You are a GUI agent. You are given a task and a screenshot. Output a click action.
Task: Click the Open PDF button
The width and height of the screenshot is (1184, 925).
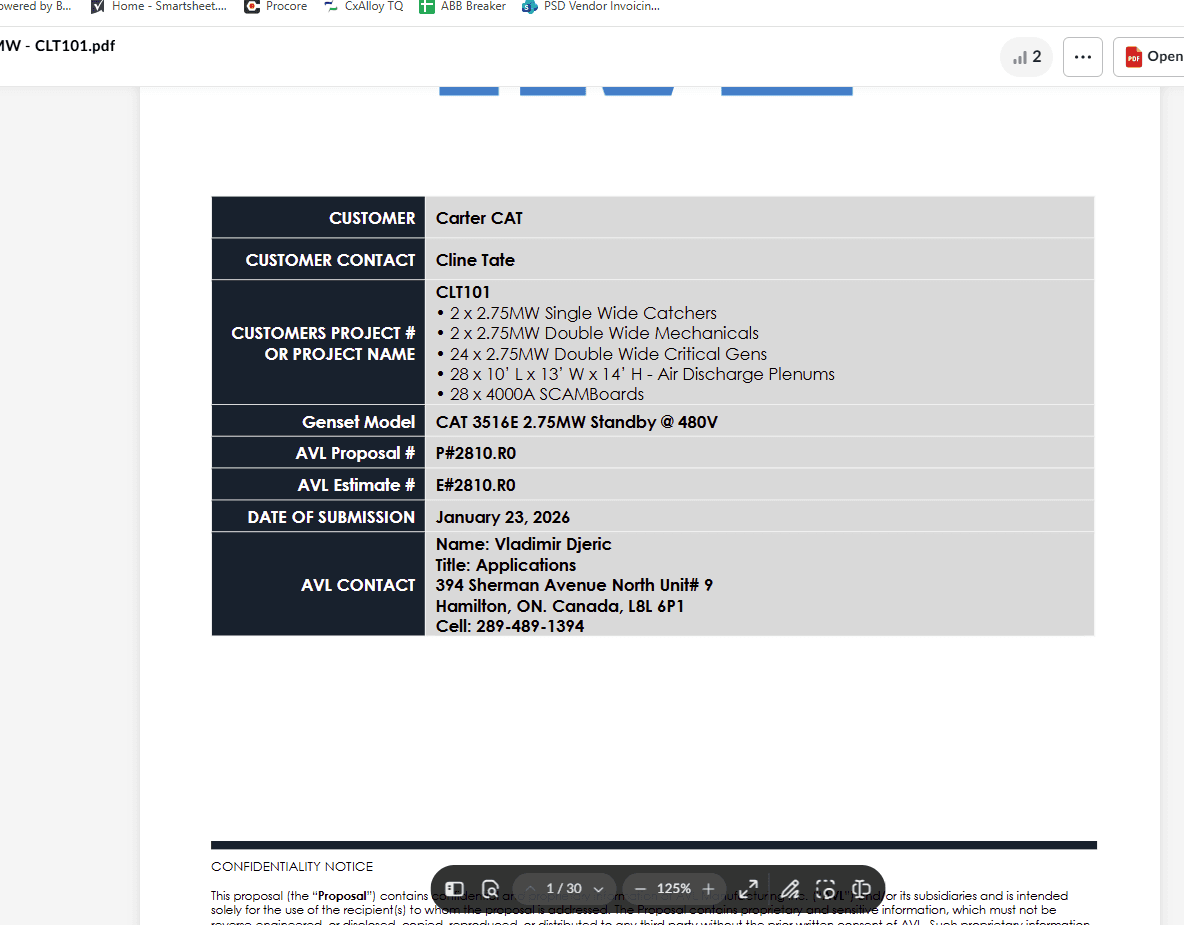pyautogui.click(x=1149, y=57)
